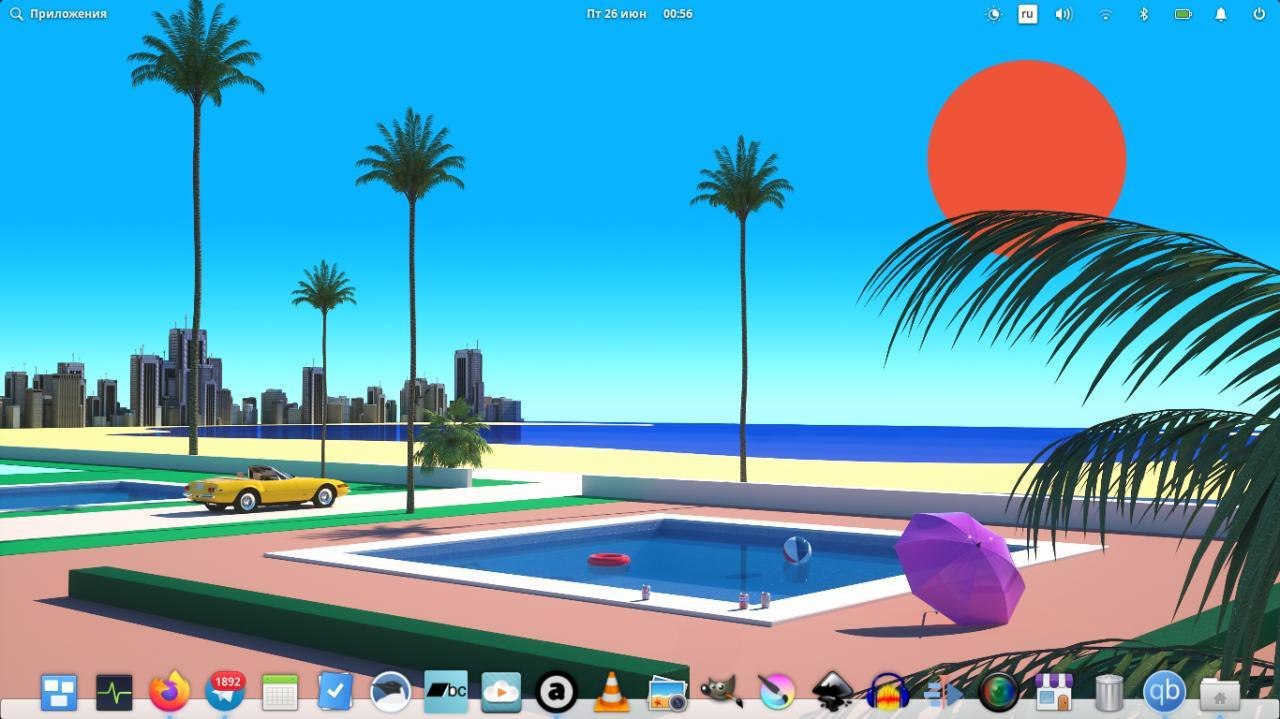
Task: Open the Tasks checkmark app in dock
Action: [x=335, y=691]
